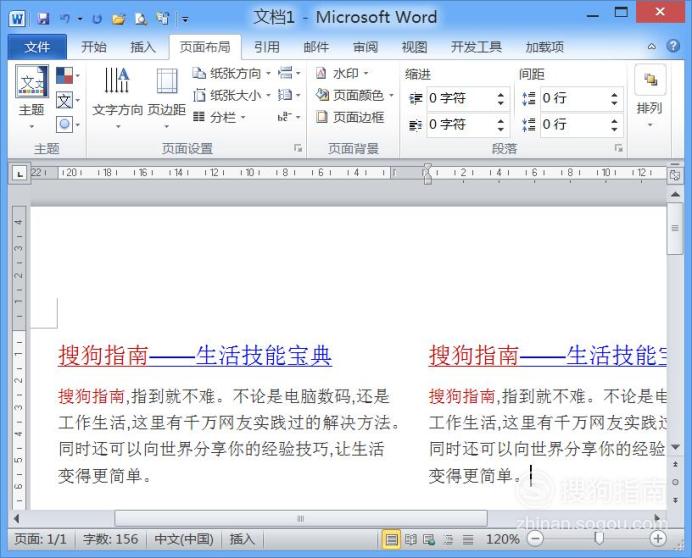The image size is (692, 558).
Task: Click the Undo arrow icon
Action: click(65, 19)
